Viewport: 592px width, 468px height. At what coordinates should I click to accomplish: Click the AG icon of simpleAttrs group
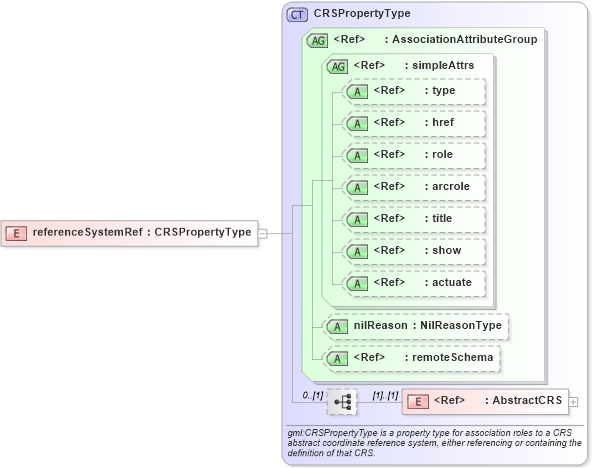pyautogui.click(x=337, y=66)
